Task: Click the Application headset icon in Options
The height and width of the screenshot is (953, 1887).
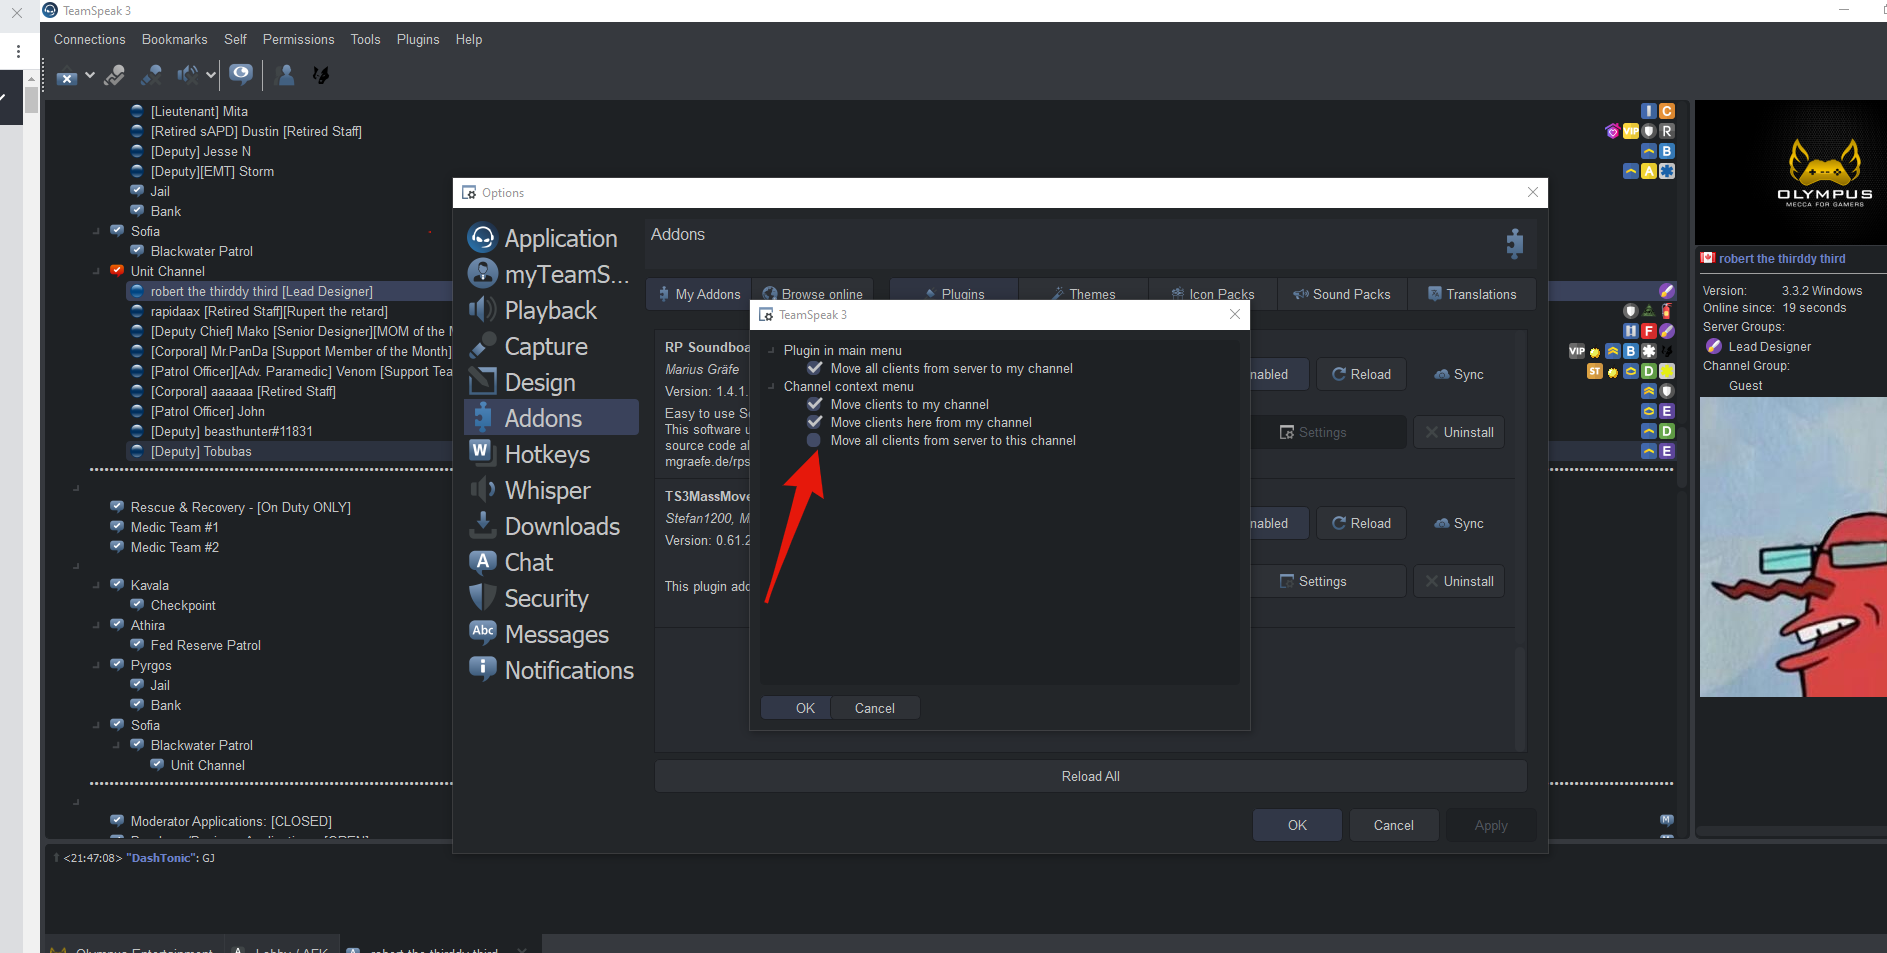Action: point(483,238)
